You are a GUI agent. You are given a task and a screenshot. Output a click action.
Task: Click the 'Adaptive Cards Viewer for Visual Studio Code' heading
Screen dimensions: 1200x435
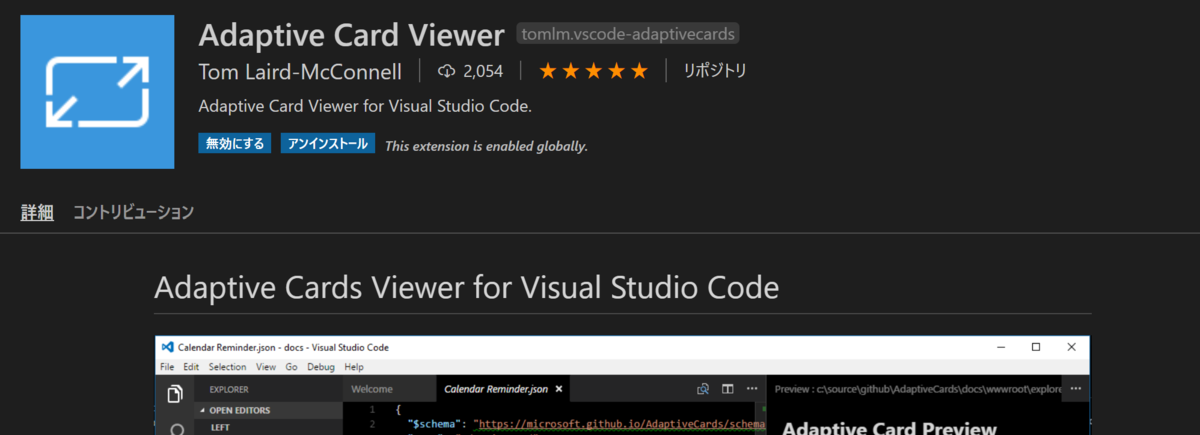(466, 287)
